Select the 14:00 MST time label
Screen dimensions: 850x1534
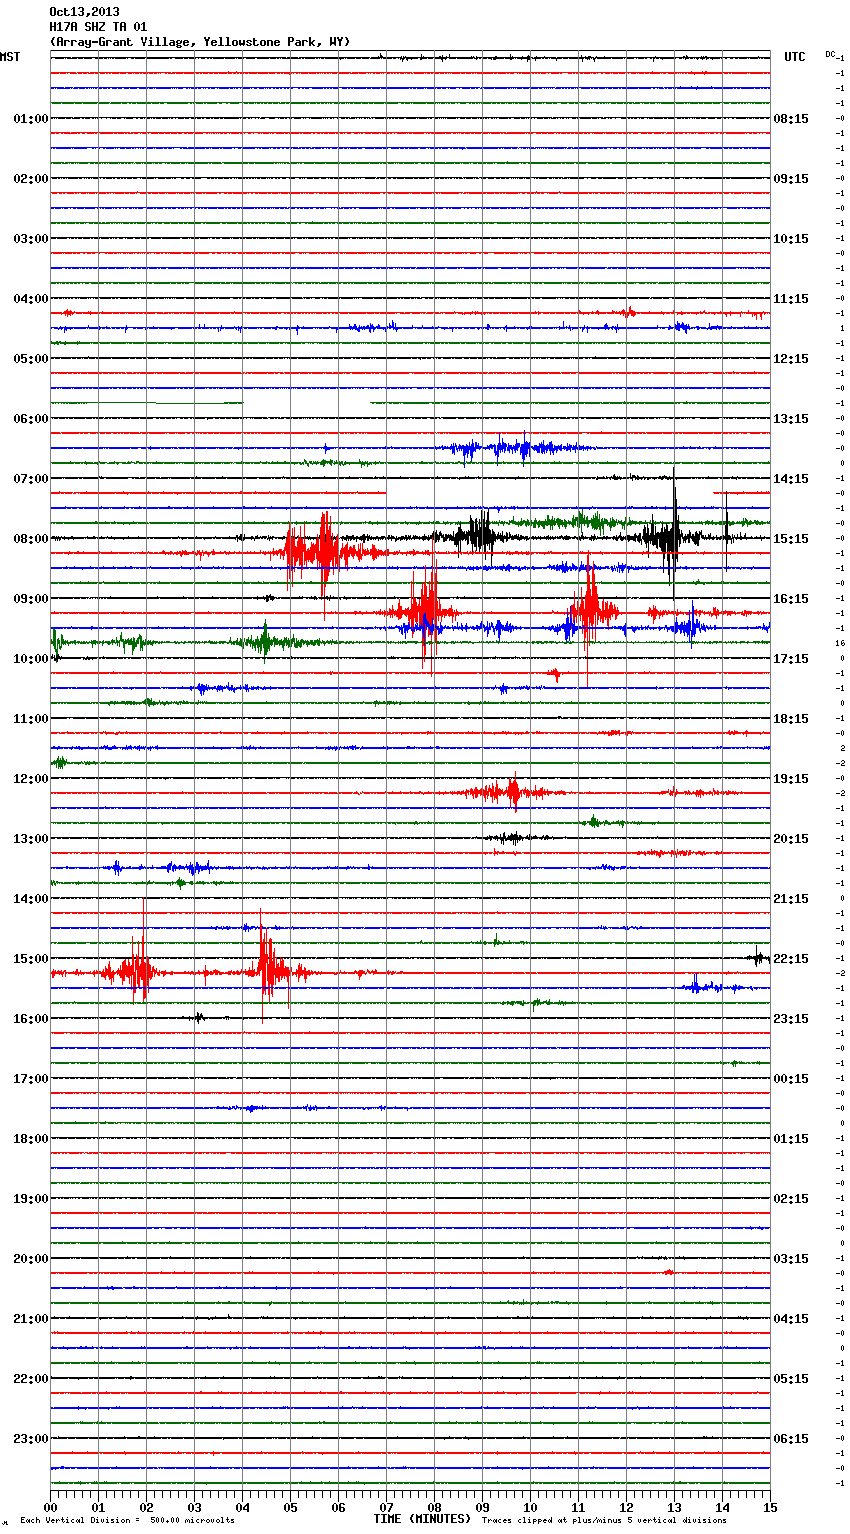[x=31, y=899]
